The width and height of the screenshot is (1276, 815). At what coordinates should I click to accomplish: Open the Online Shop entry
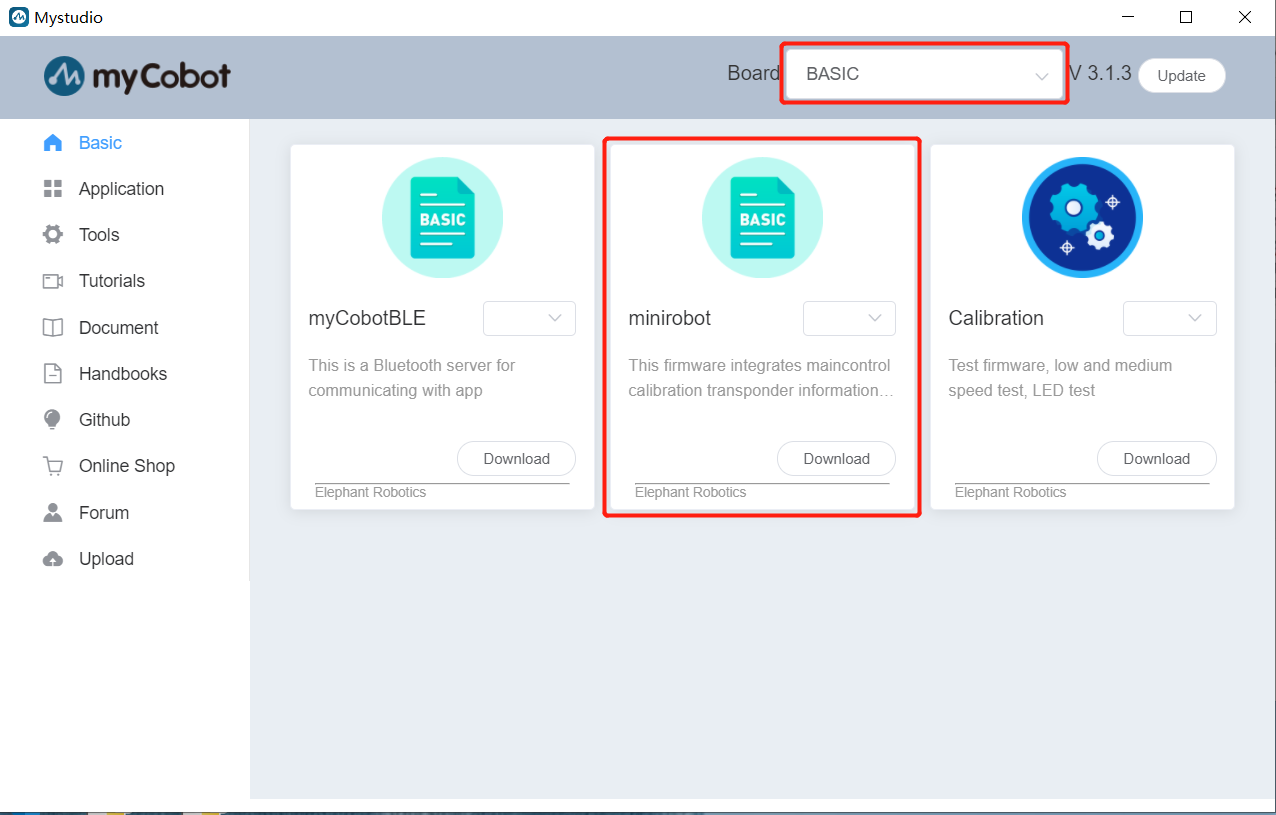click(x=127, y=466)
